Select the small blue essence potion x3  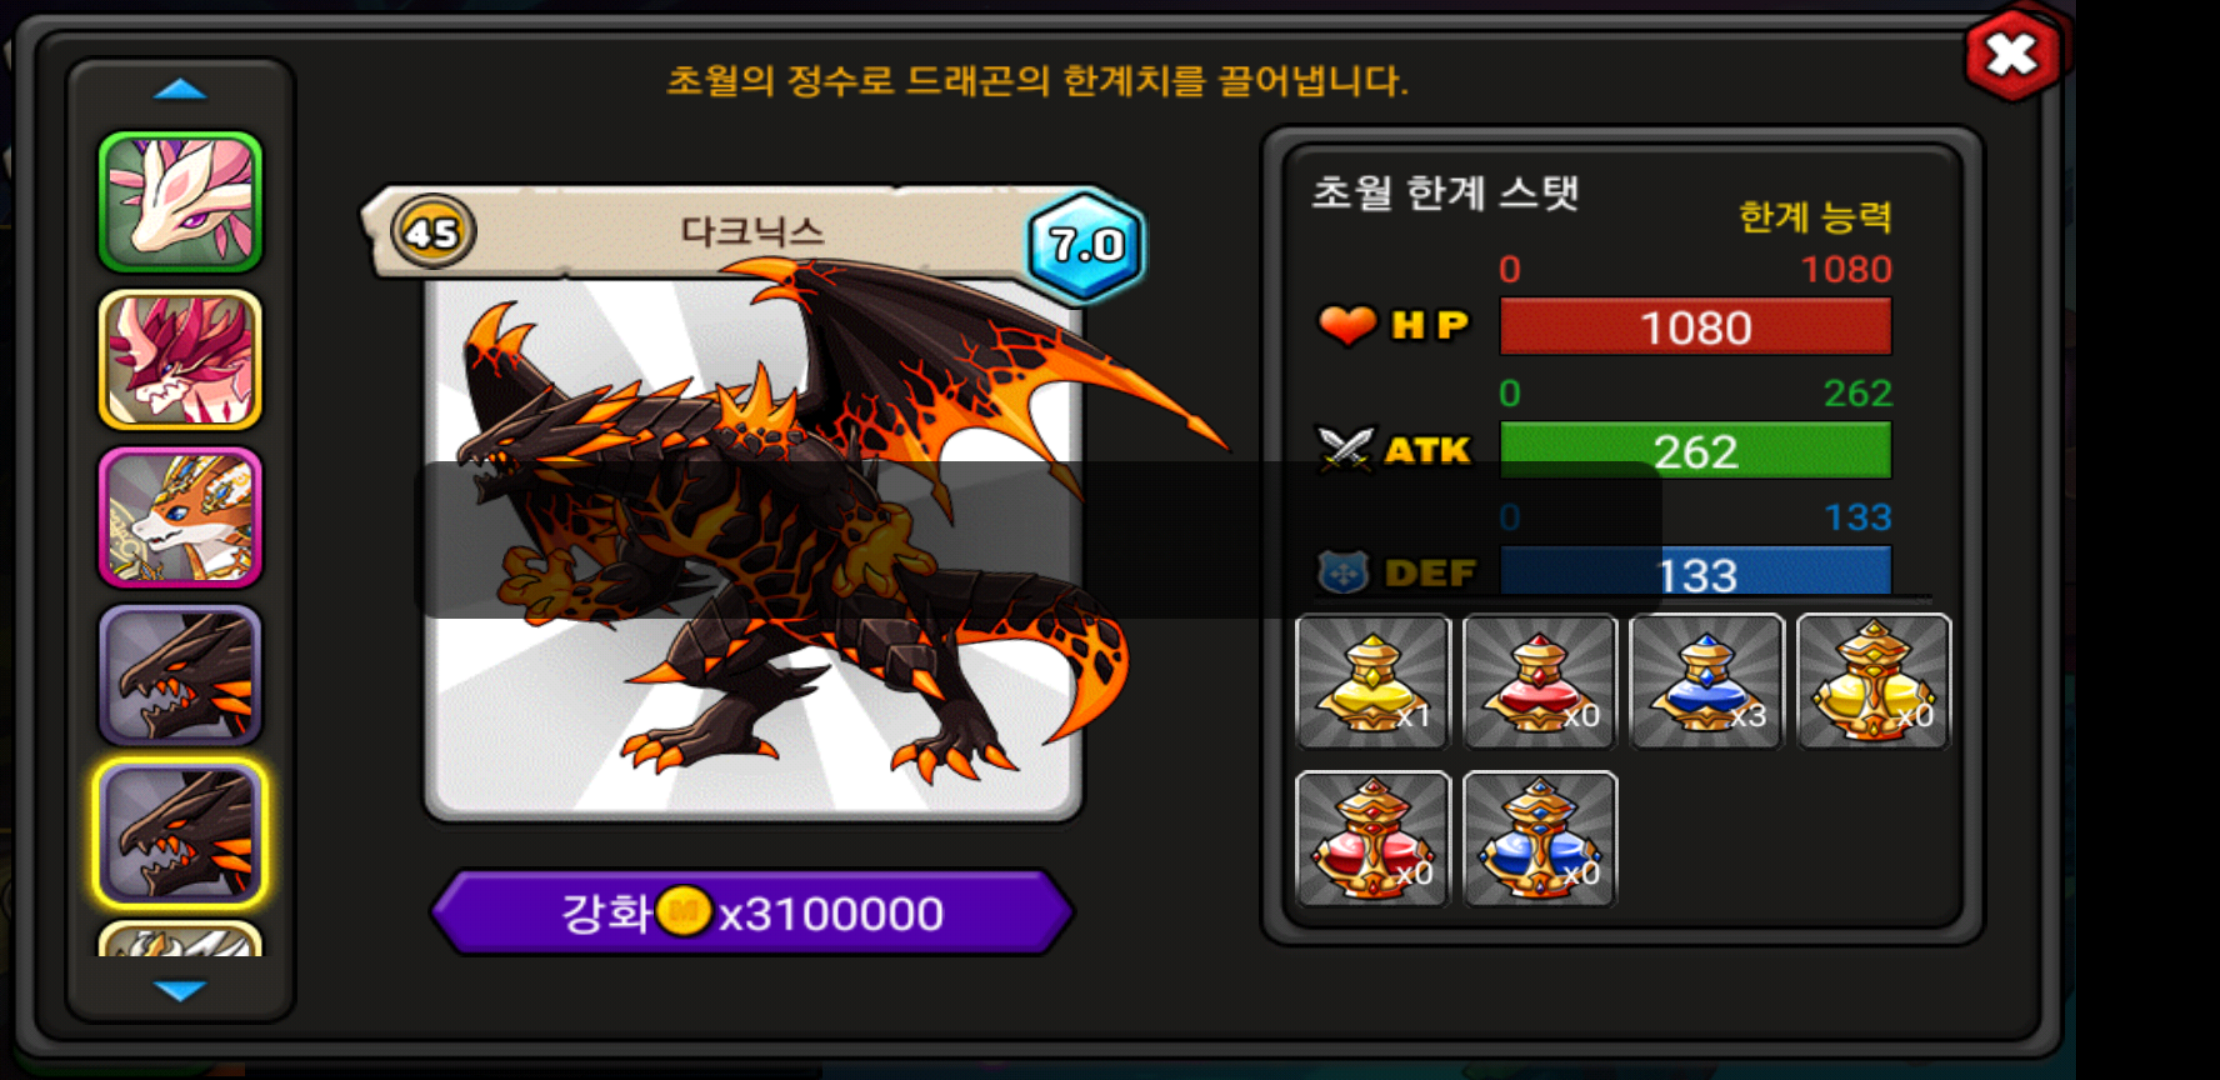pos(1706,681)
